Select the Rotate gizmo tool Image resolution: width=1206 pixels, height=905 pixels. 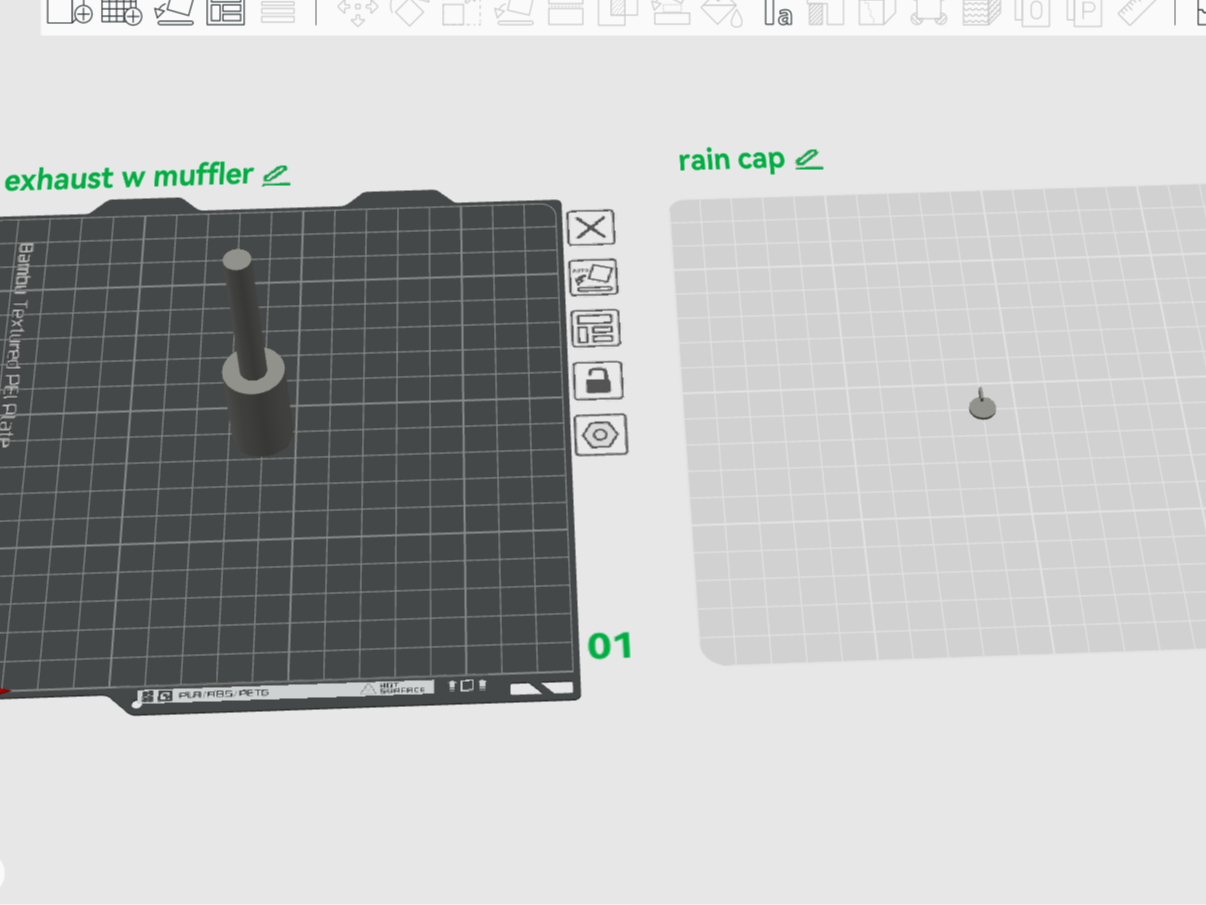click(409, 11)
